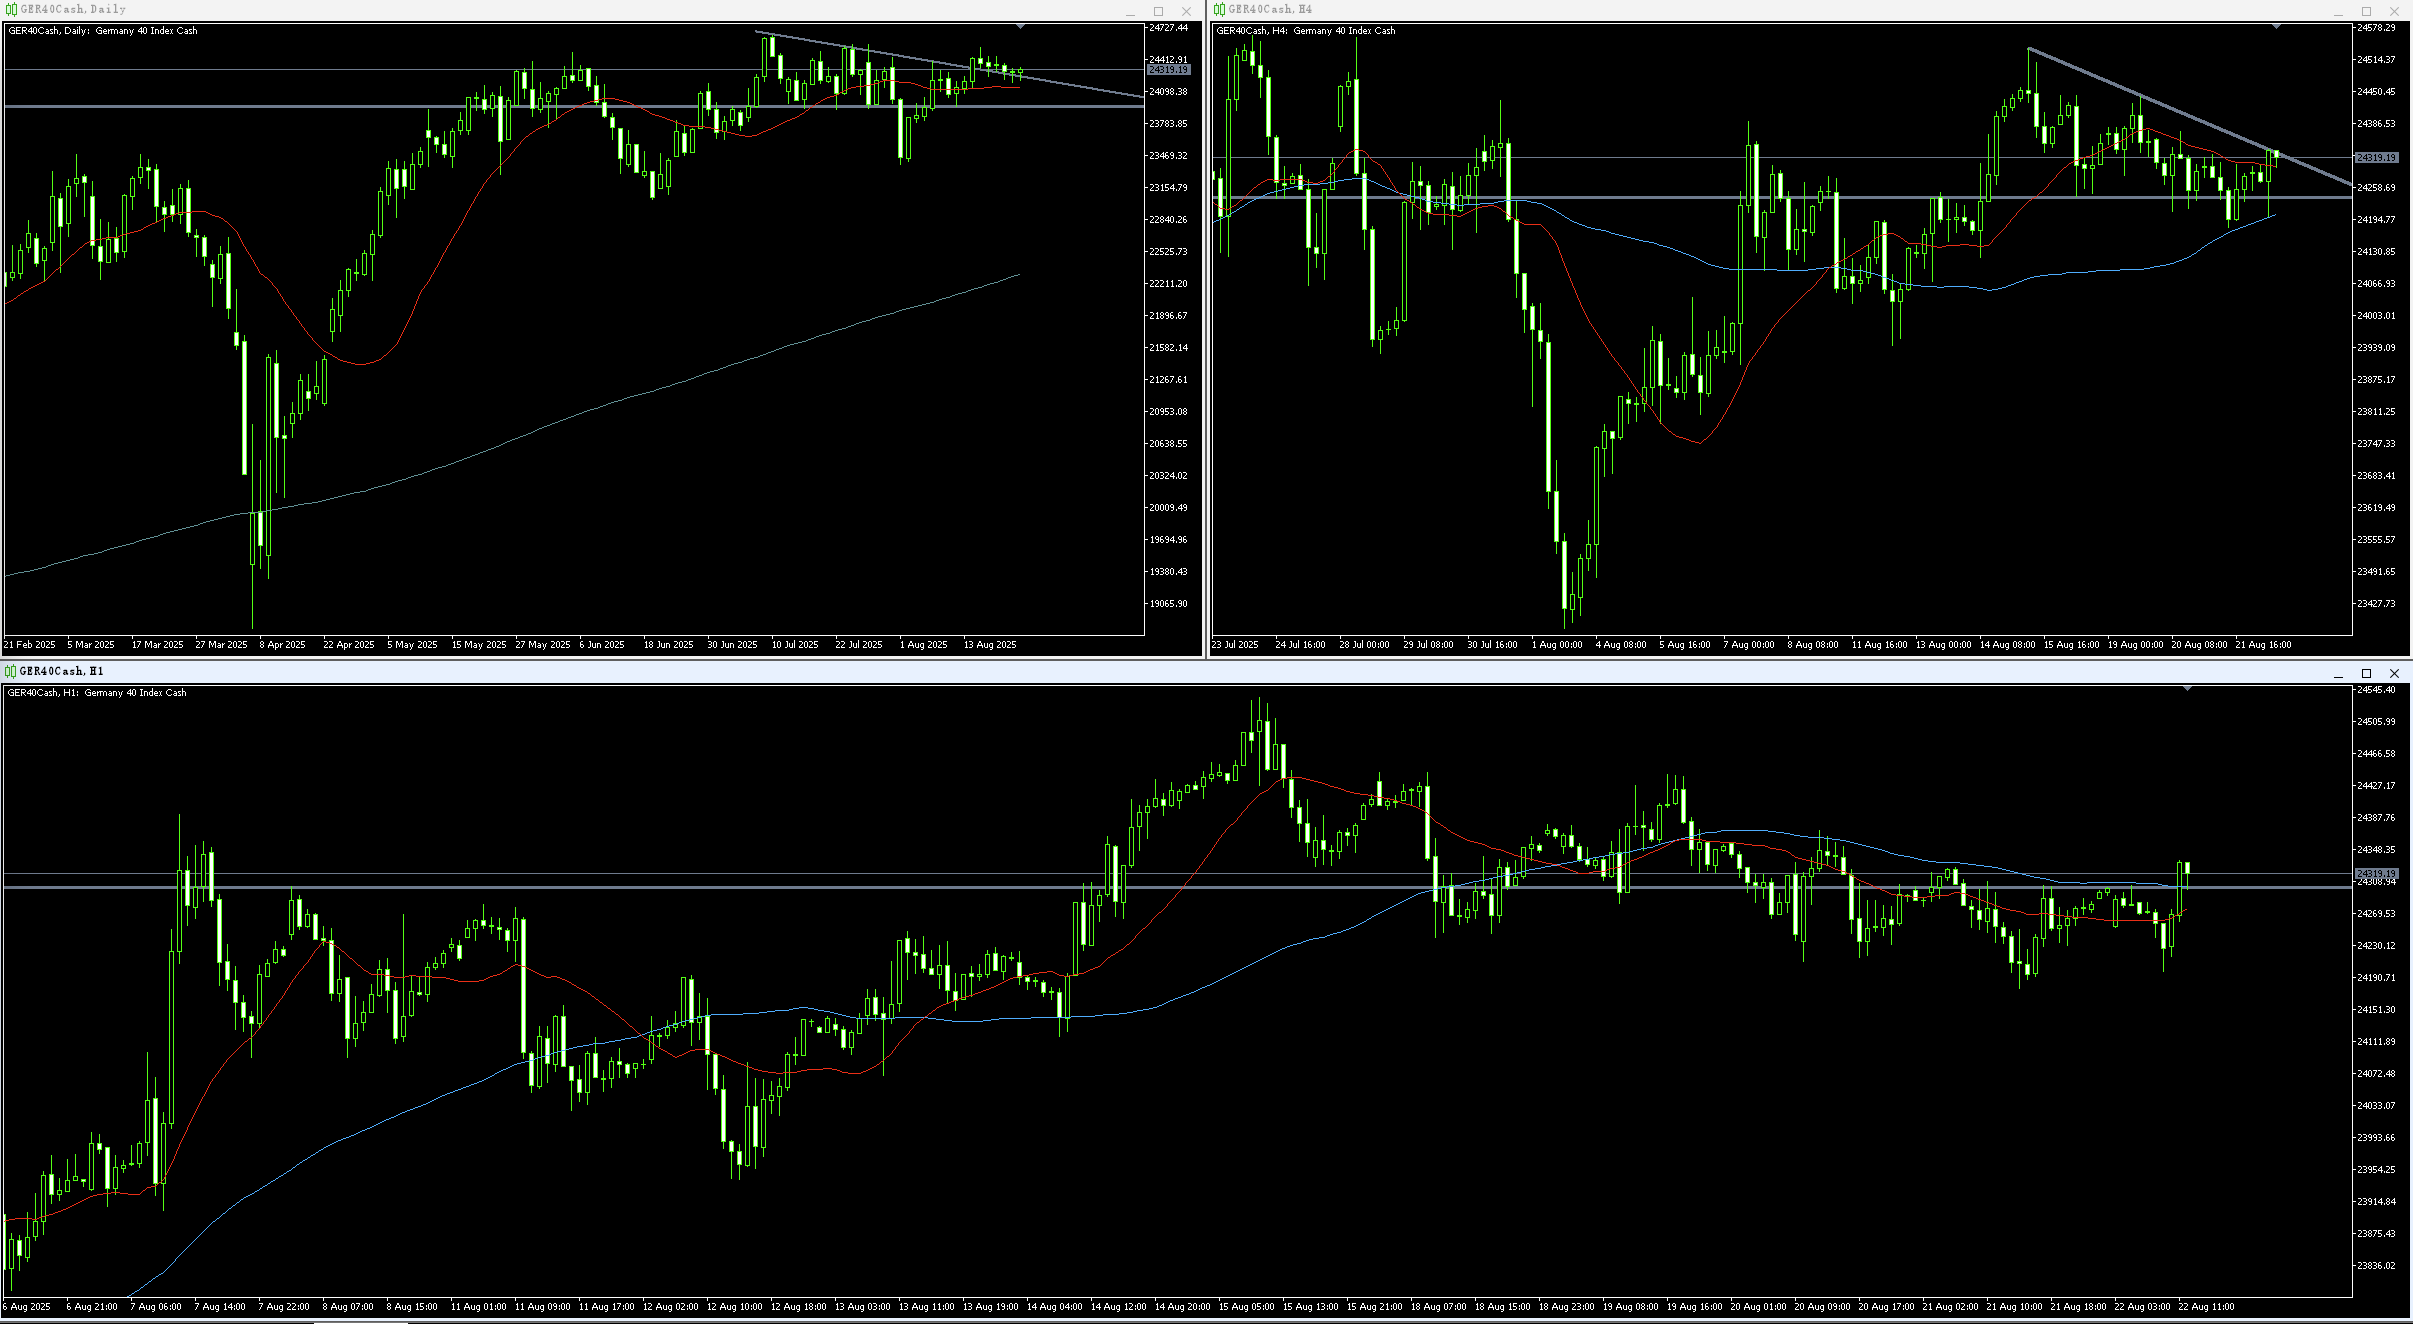
Task: Maximize the GER40Cash H1 chart window
Action: pos(2366,673)
